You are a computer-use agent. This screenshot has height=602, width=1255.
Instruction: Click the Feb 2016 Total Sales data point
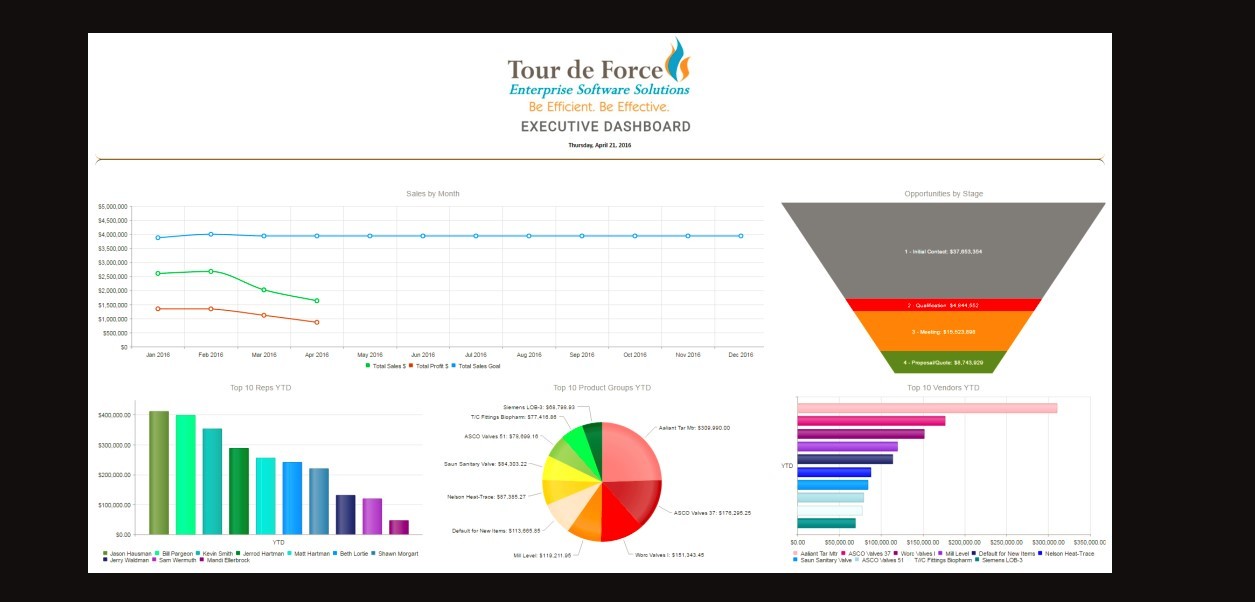coord(211,271)
